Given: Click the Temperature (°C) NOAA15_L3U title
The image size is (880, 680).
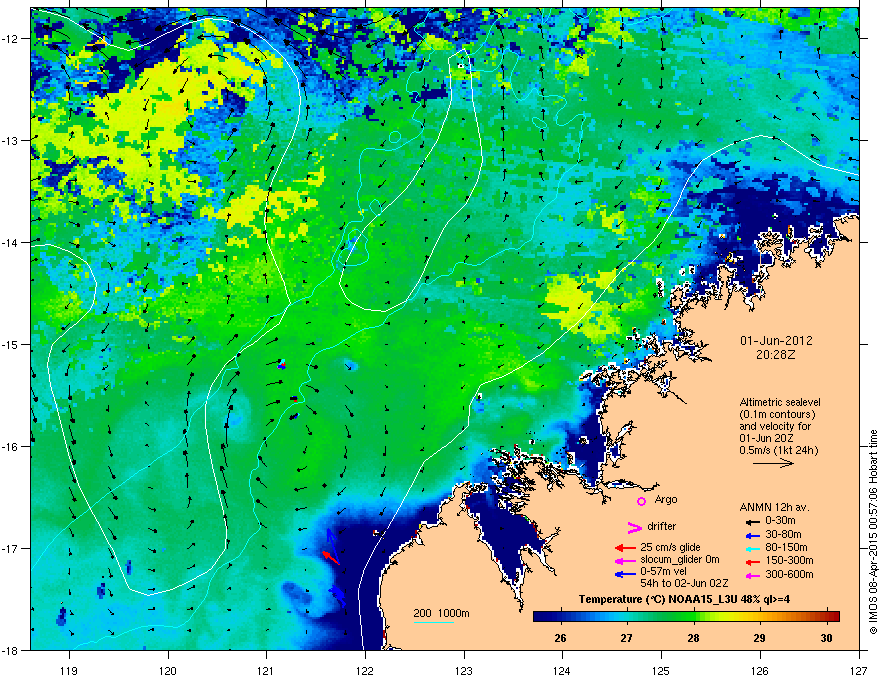Looking at the screenshot, I should coord(684,599).
